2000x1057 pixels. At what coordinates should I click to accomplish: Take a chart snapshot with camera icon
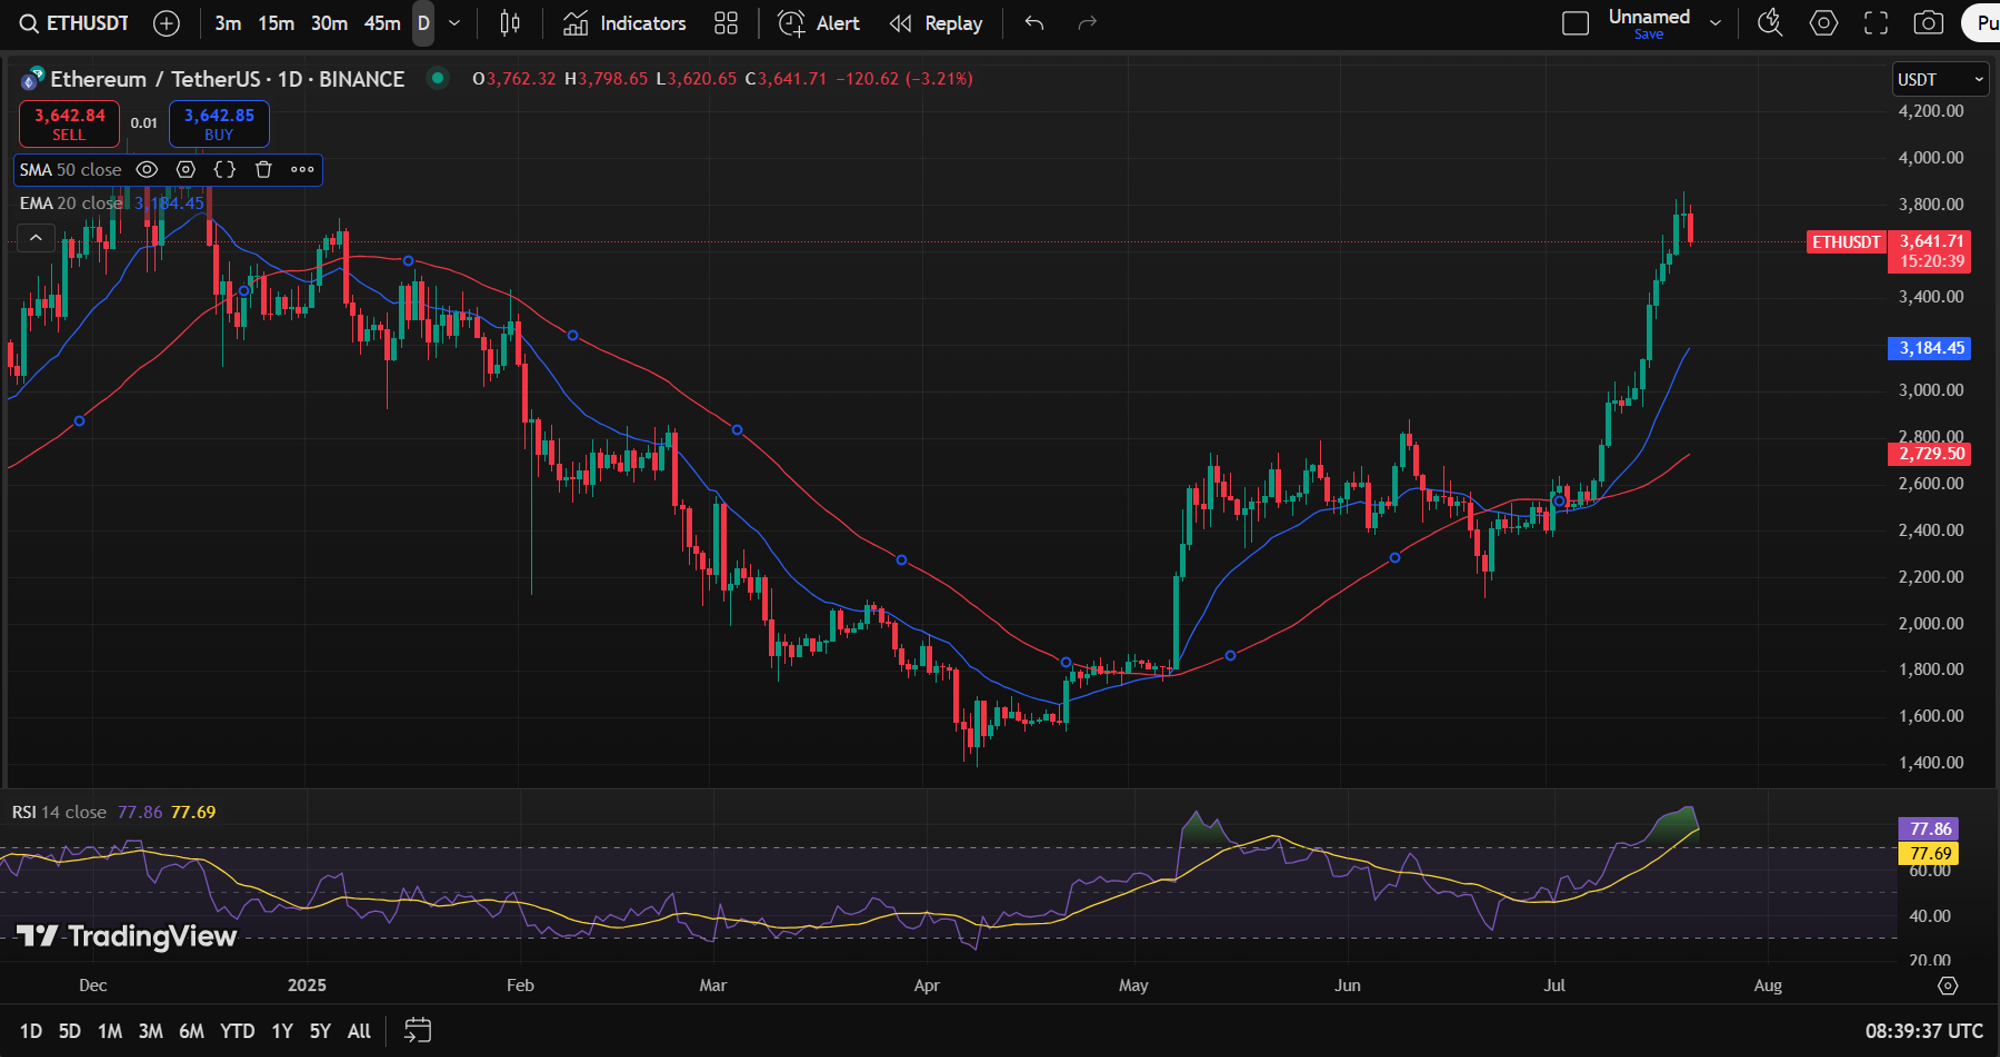pos(1928,23)
